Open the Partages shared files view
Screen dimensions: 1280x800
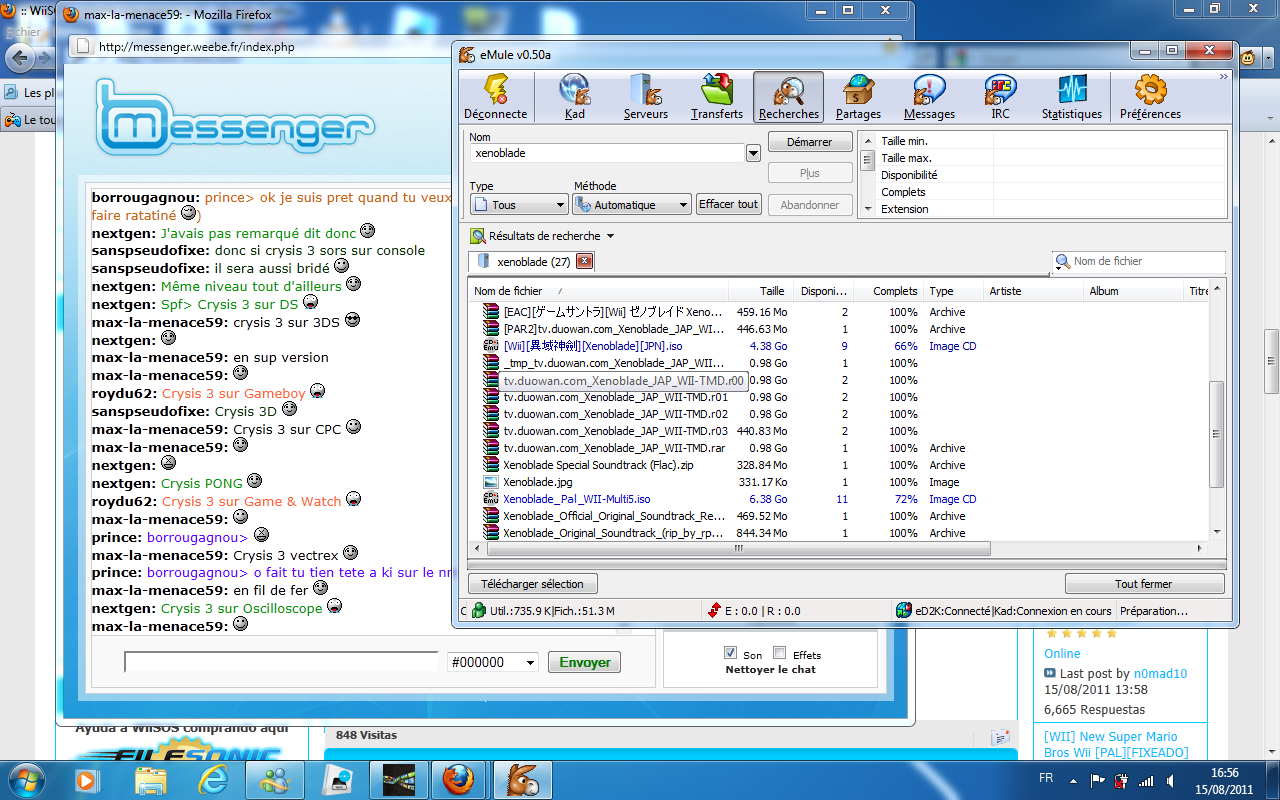[858, 97]
